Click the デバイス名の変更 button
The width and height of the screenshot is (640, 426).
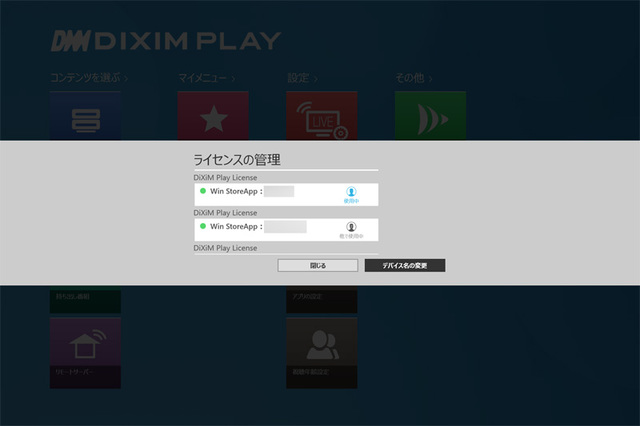click(404, 266)
